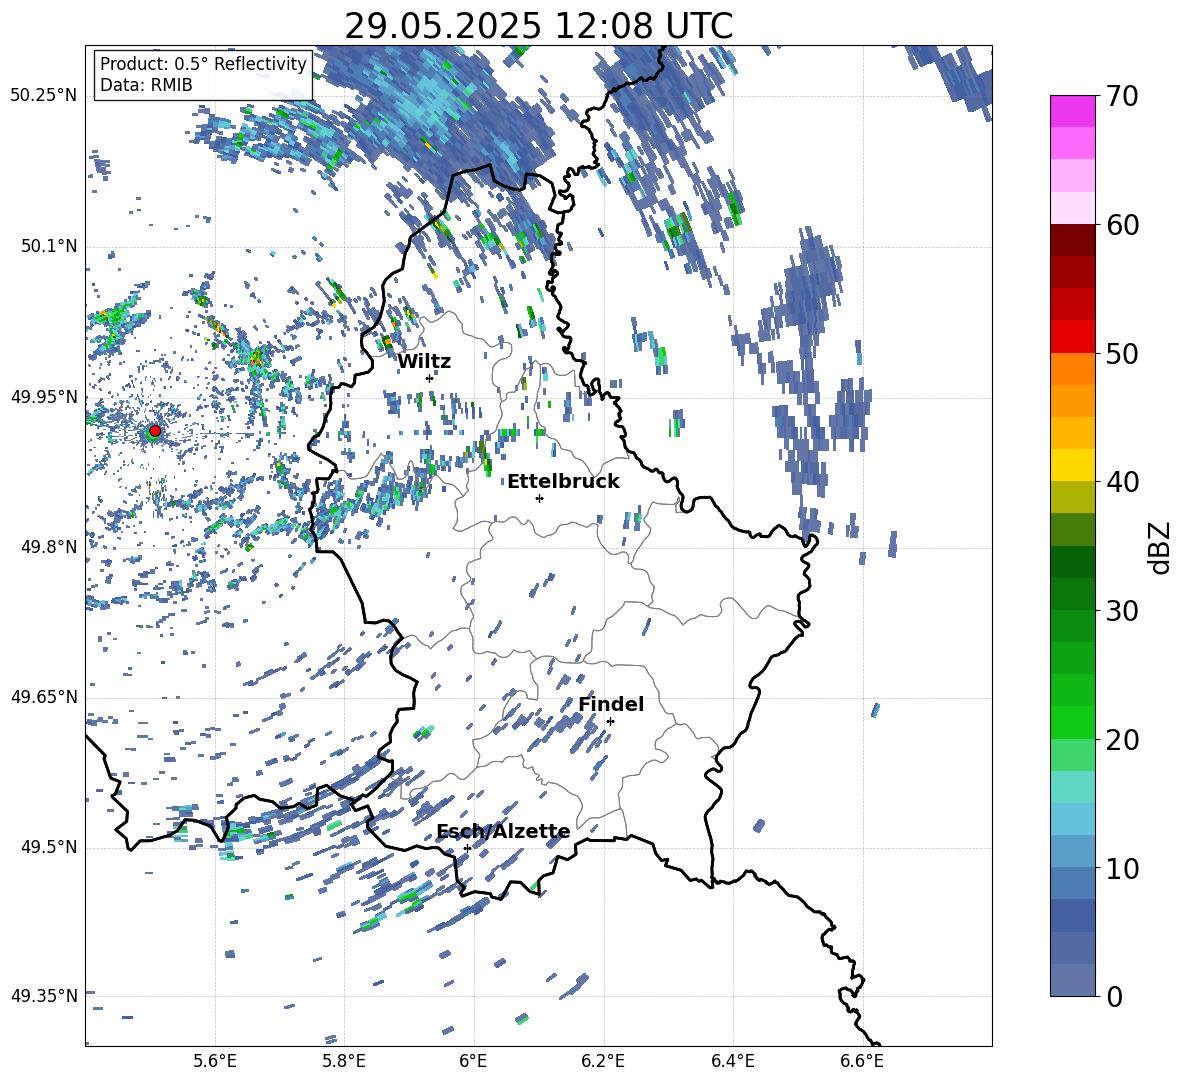
Task: Click the 5.6°E longitude label
Action: pos(215,1061)
